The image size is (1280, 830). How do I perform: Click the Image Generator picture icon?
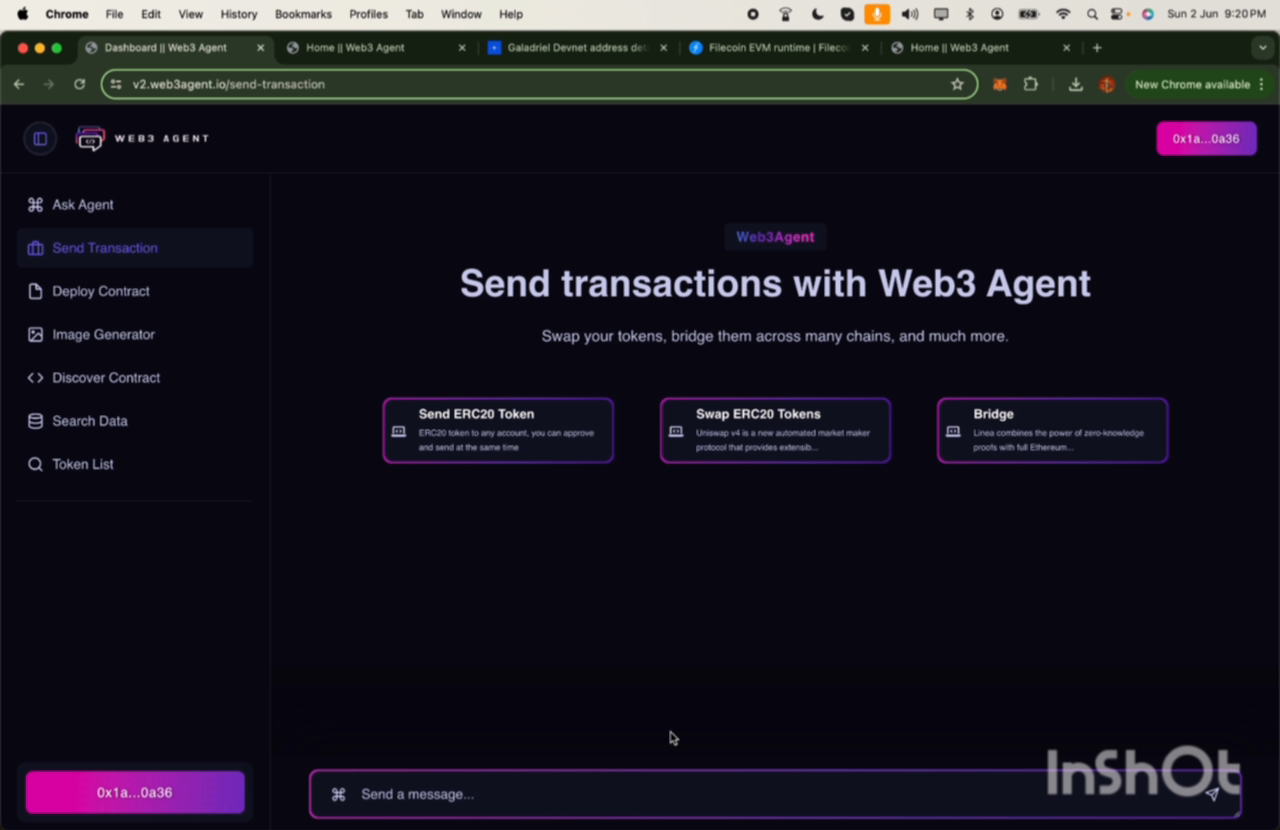click(35, 335)
